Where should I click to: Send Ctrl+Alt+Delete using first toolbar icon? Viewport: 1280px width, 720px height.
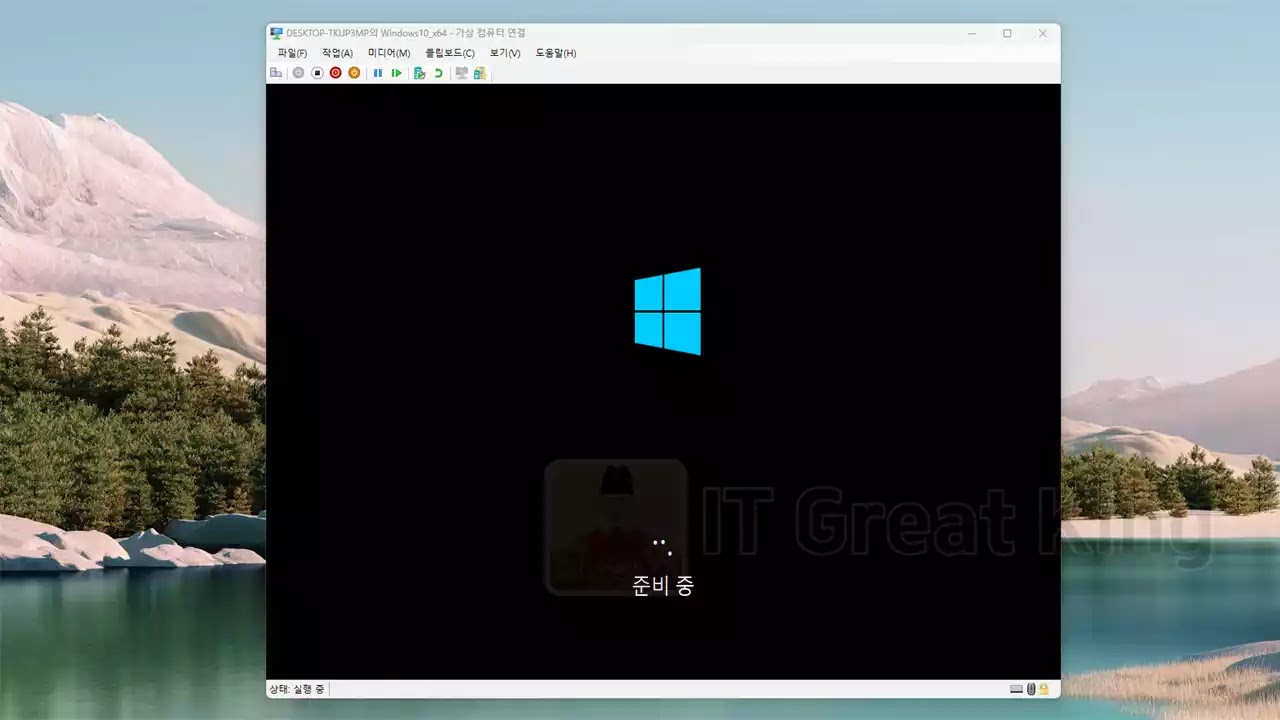click(x=276, y=73)
